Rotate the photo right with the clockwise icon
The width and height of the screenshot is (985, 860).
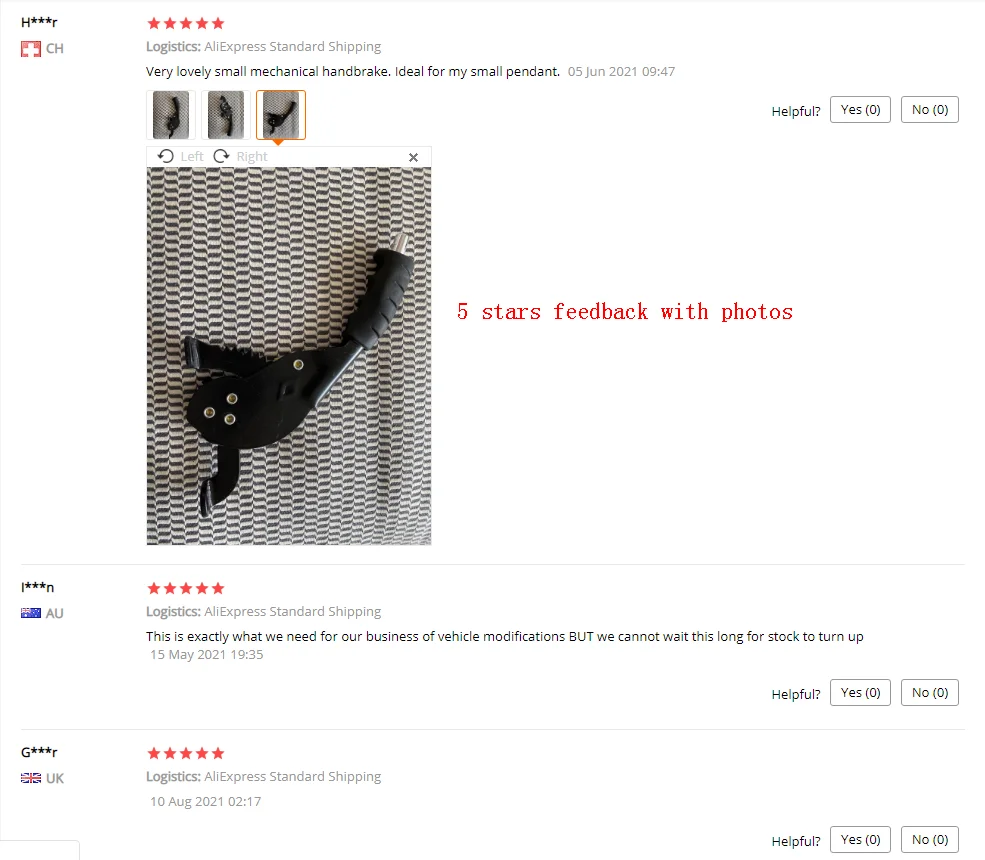pyautogui.click(x=221, y=156)
